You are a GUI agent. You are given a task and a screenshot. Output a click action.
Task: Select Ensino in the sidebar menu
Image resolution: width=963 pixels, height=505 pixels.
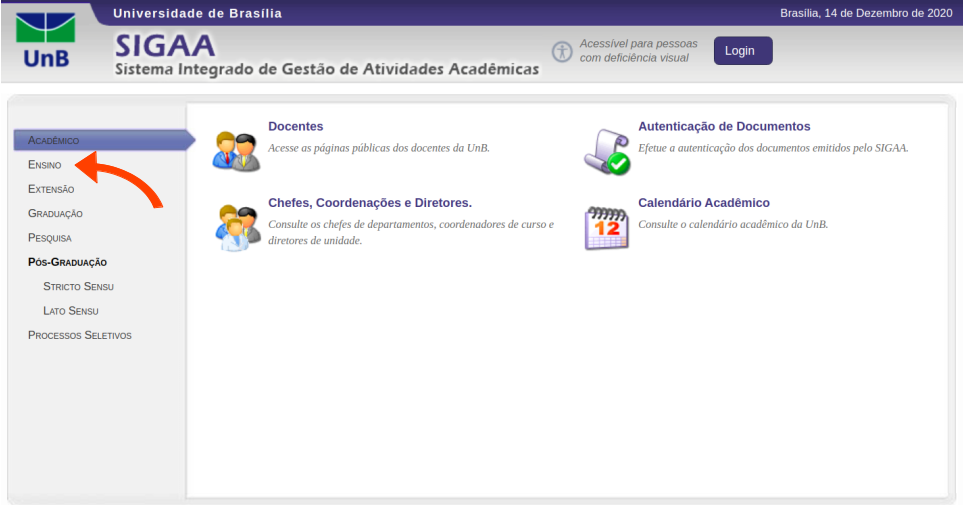pos(45,165)
